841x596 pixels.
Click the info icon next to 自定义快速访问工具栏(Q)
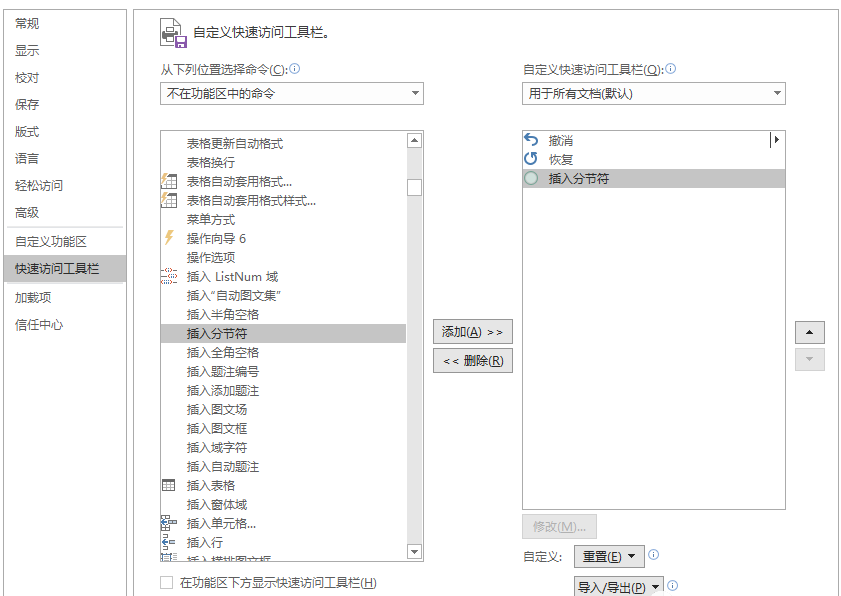click(671, 69)
